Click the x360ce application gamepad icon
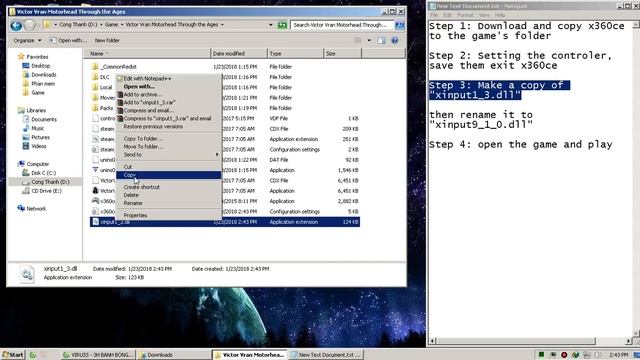The width and height of the screenshot is (640, 360). click(95, 201)
